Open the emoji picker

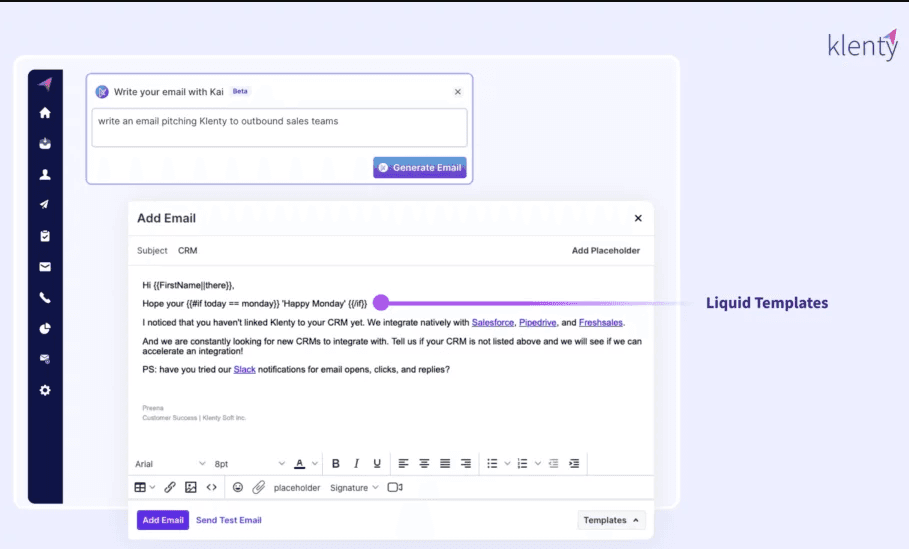click(238, 487)
